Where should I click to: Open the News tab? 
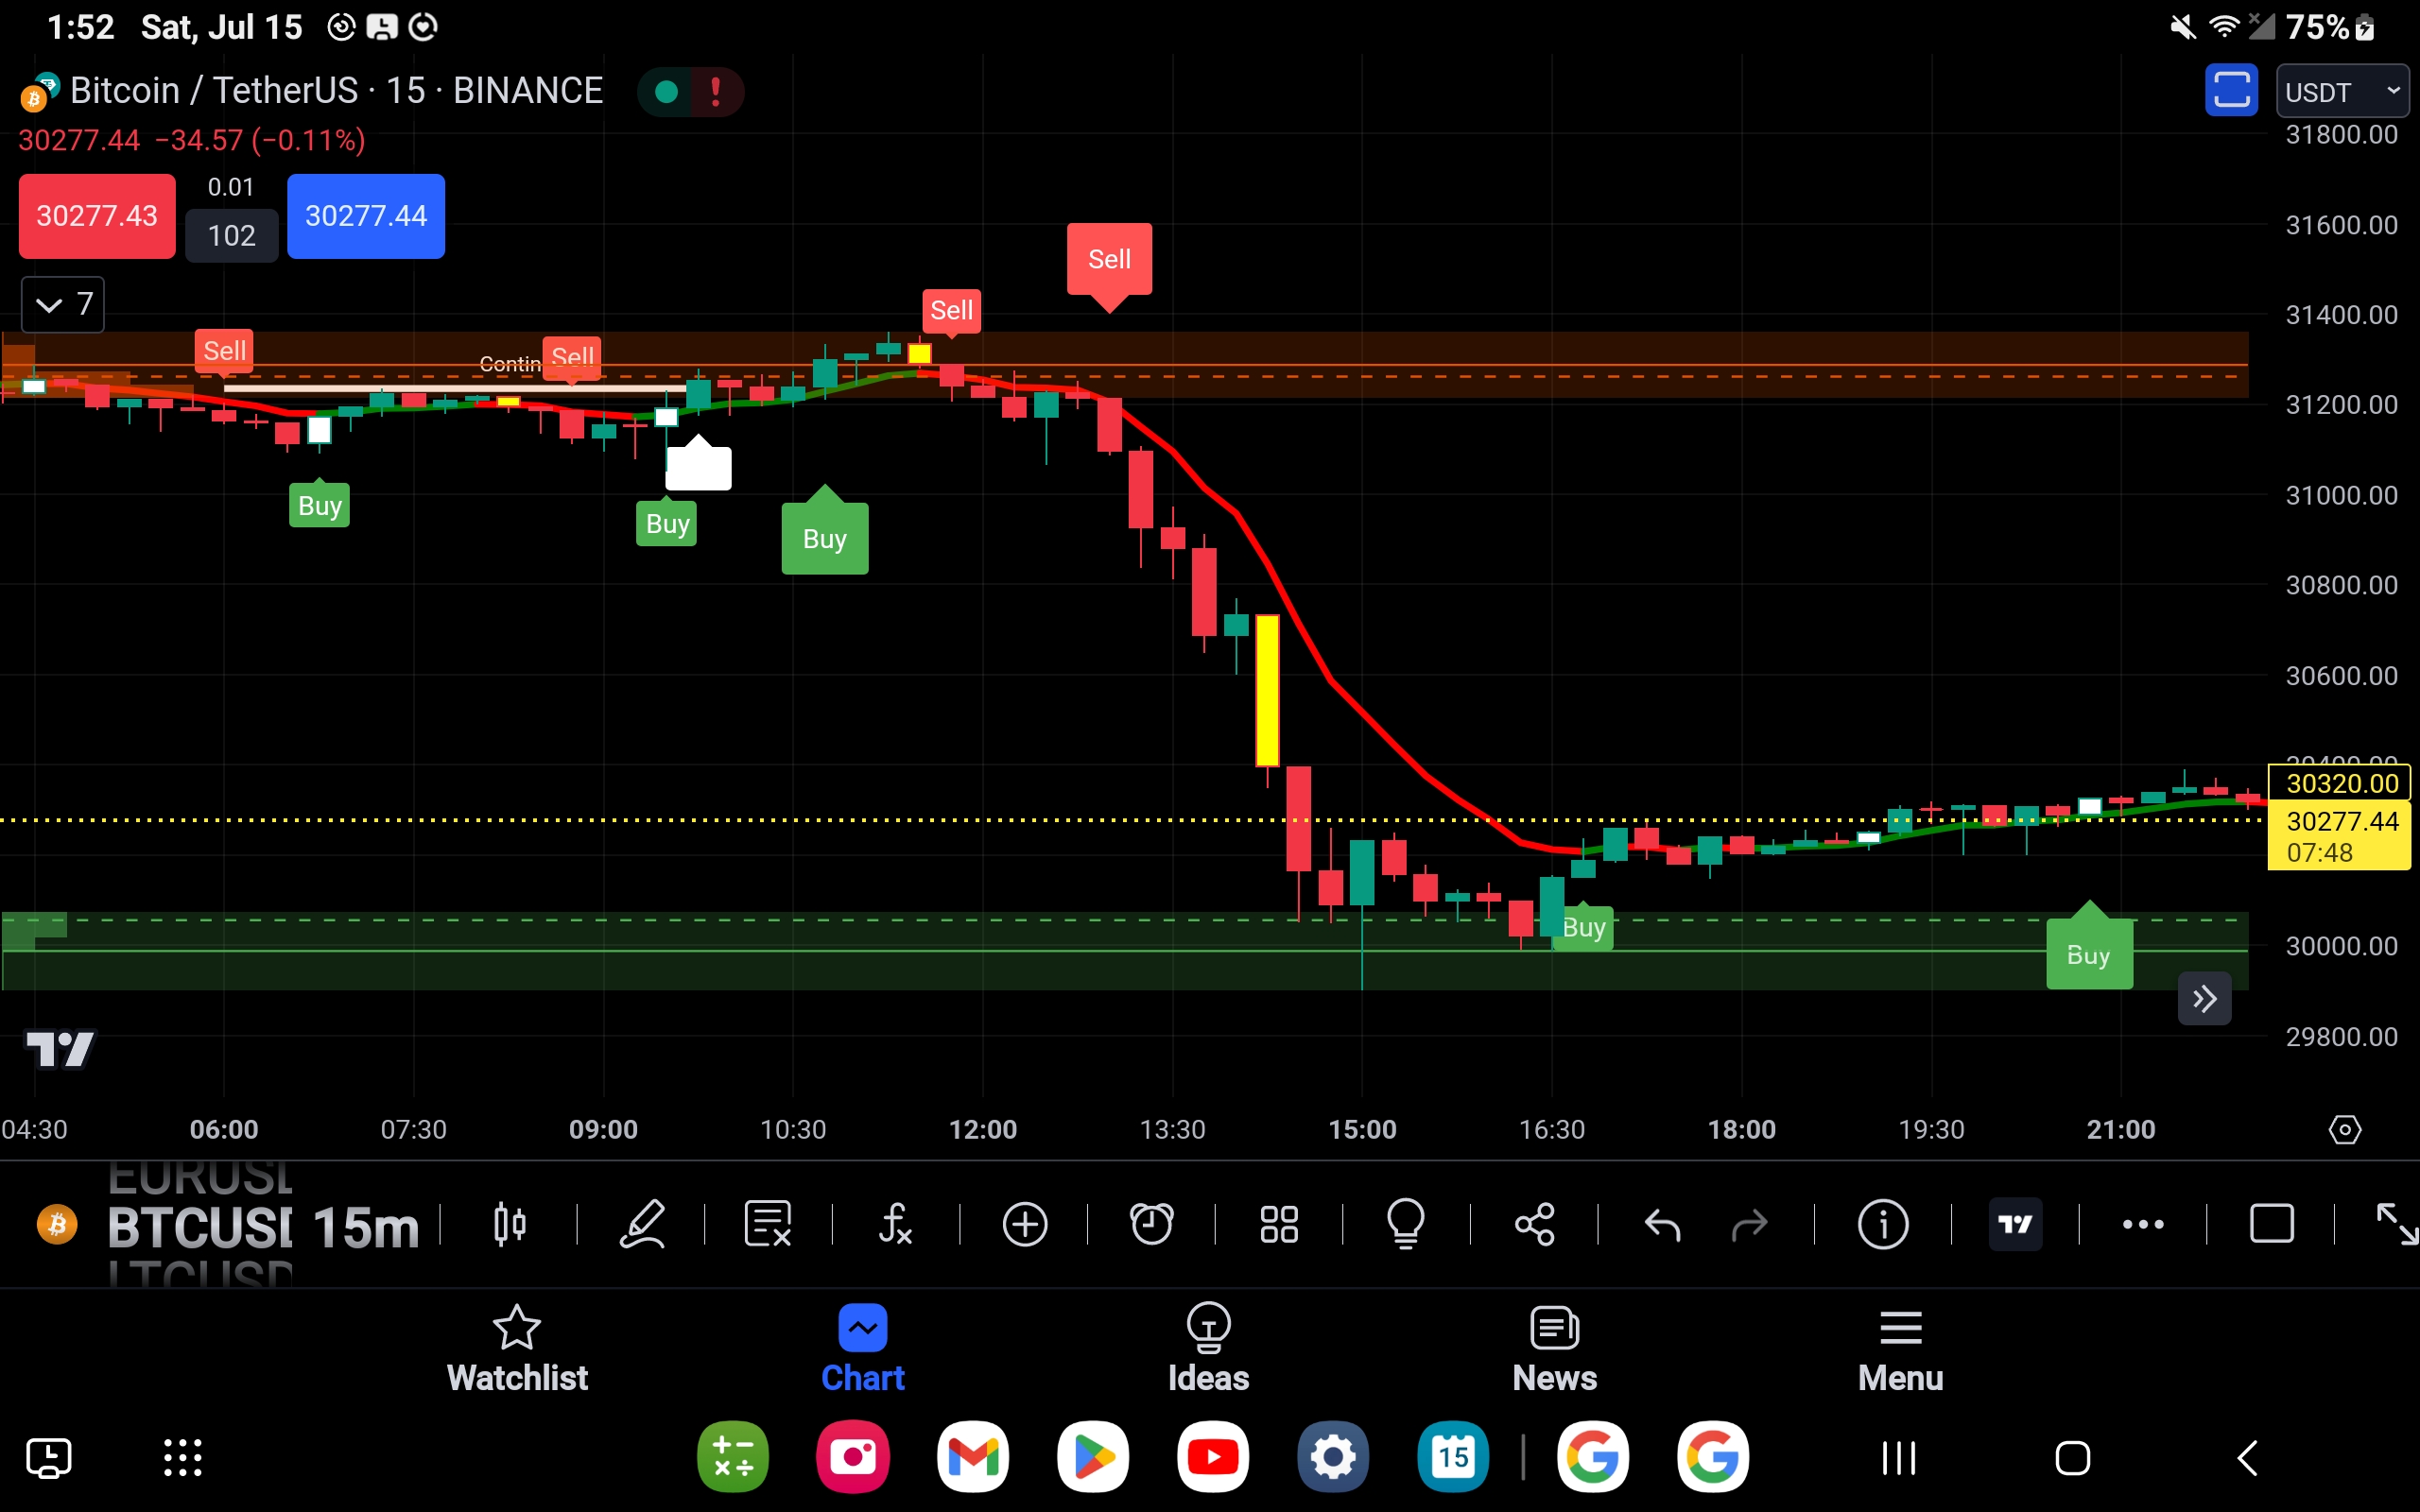pos(1554,1349)
